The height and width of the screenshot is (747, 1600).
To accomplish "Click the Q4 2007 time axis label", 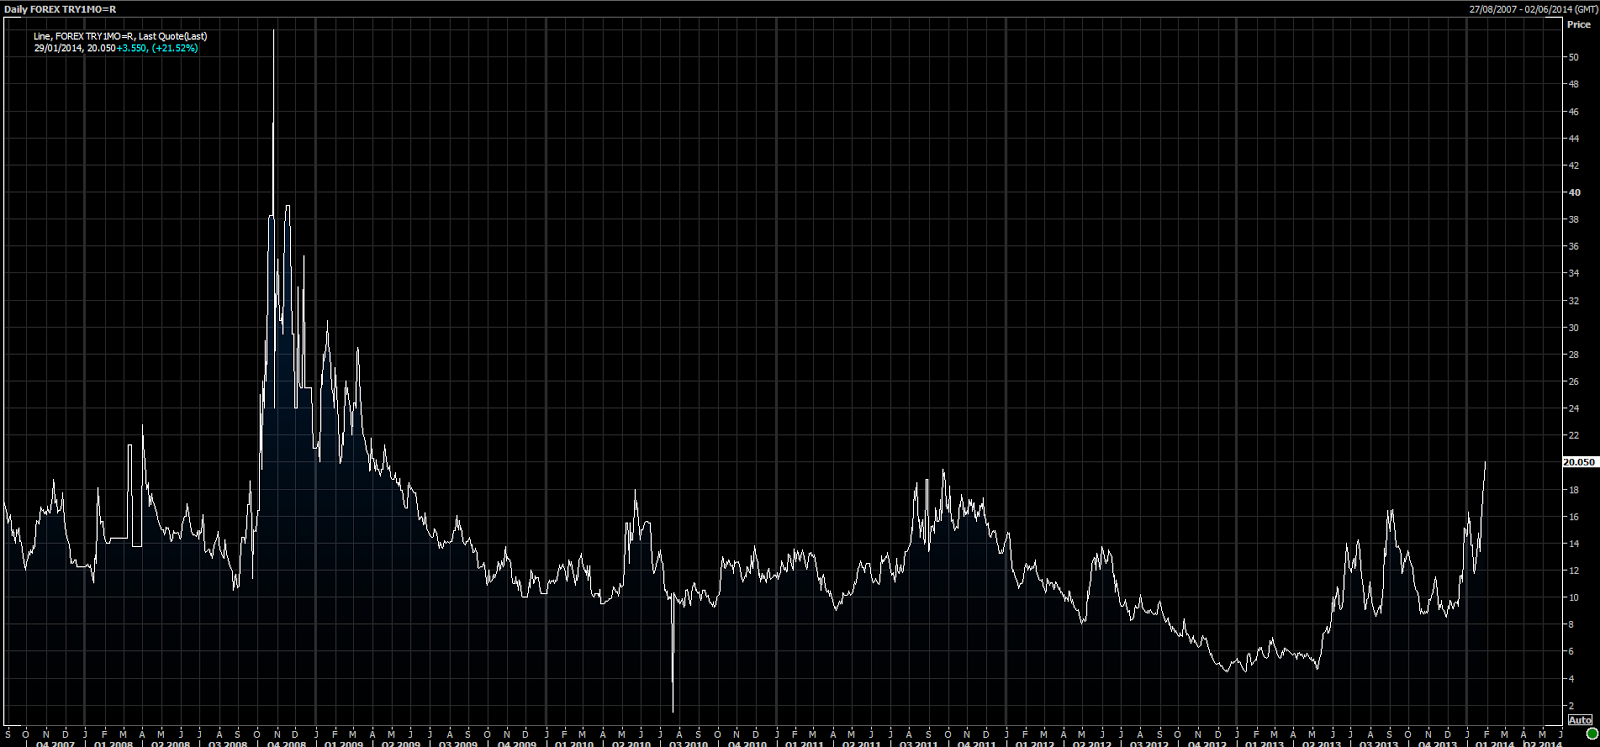I will point(56,743).
